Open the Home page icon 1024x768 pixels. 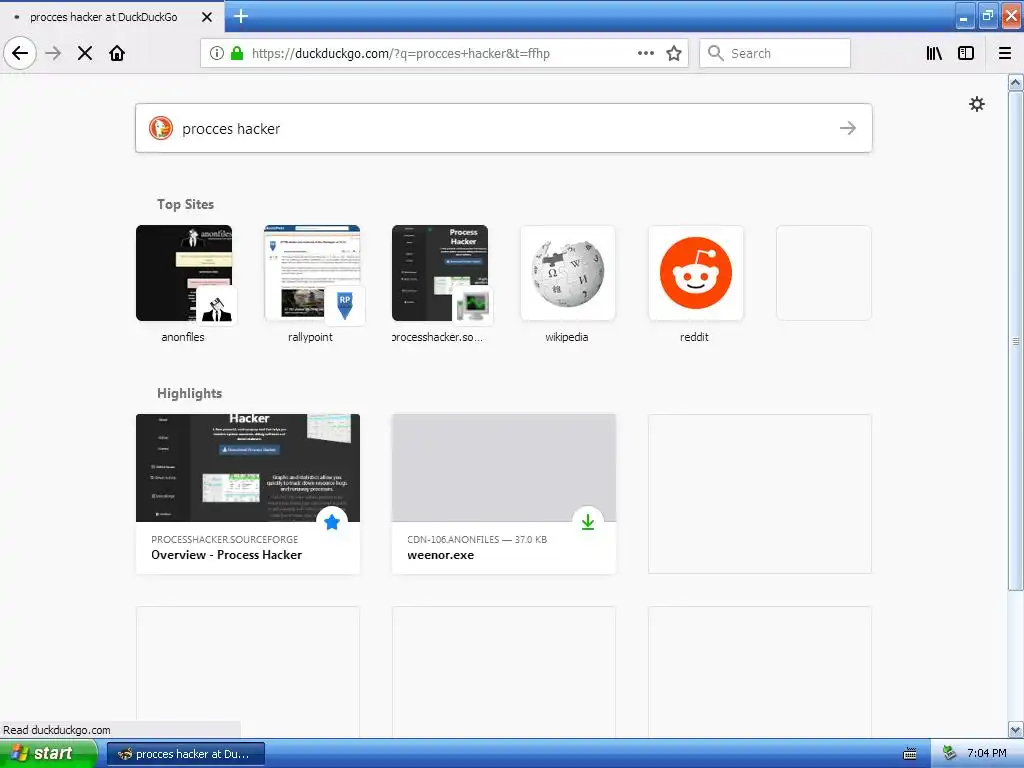click(x=117, y=53)
